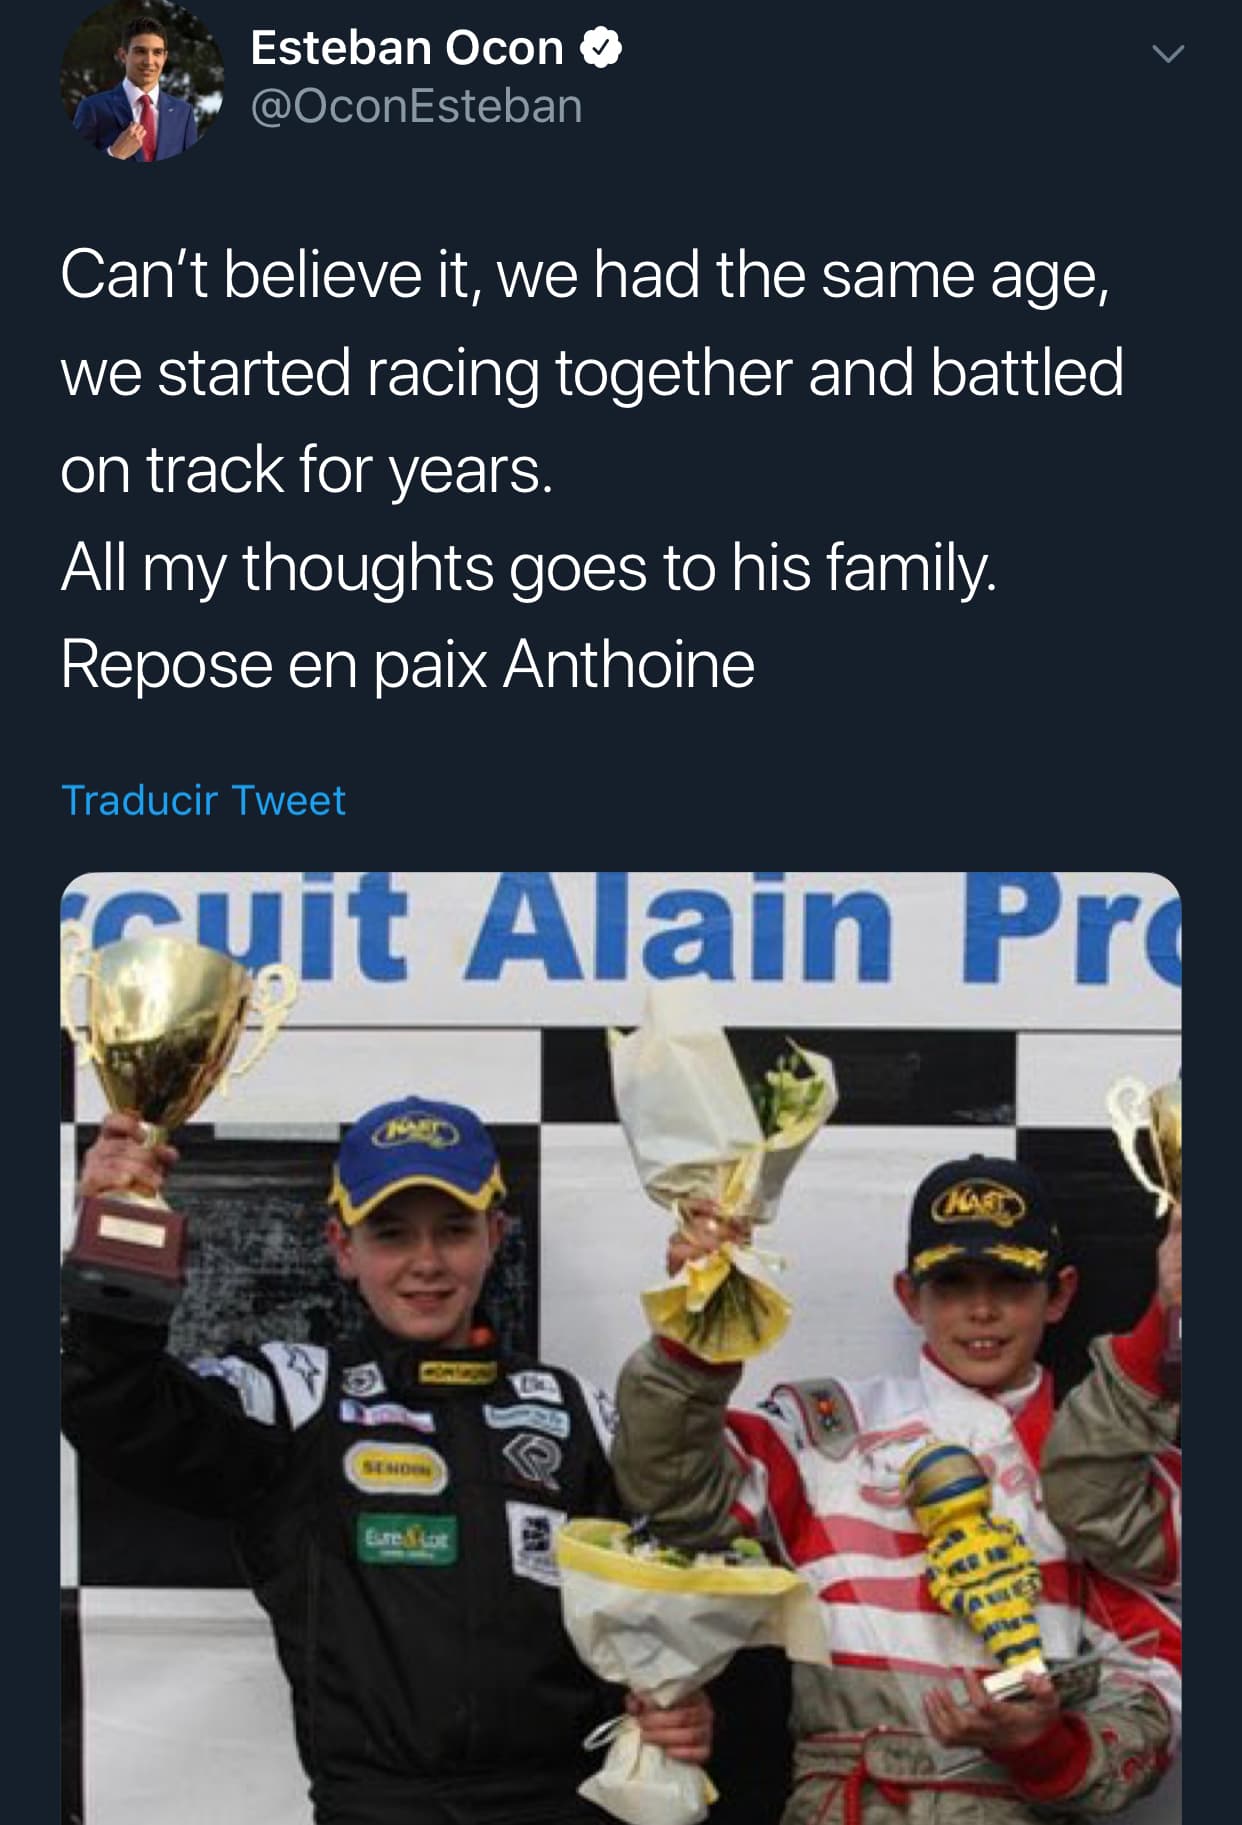The height and width of the screenshot is (1825, 1242).
Task: Tap the "we started racing together" line
Action: (592, 373)
